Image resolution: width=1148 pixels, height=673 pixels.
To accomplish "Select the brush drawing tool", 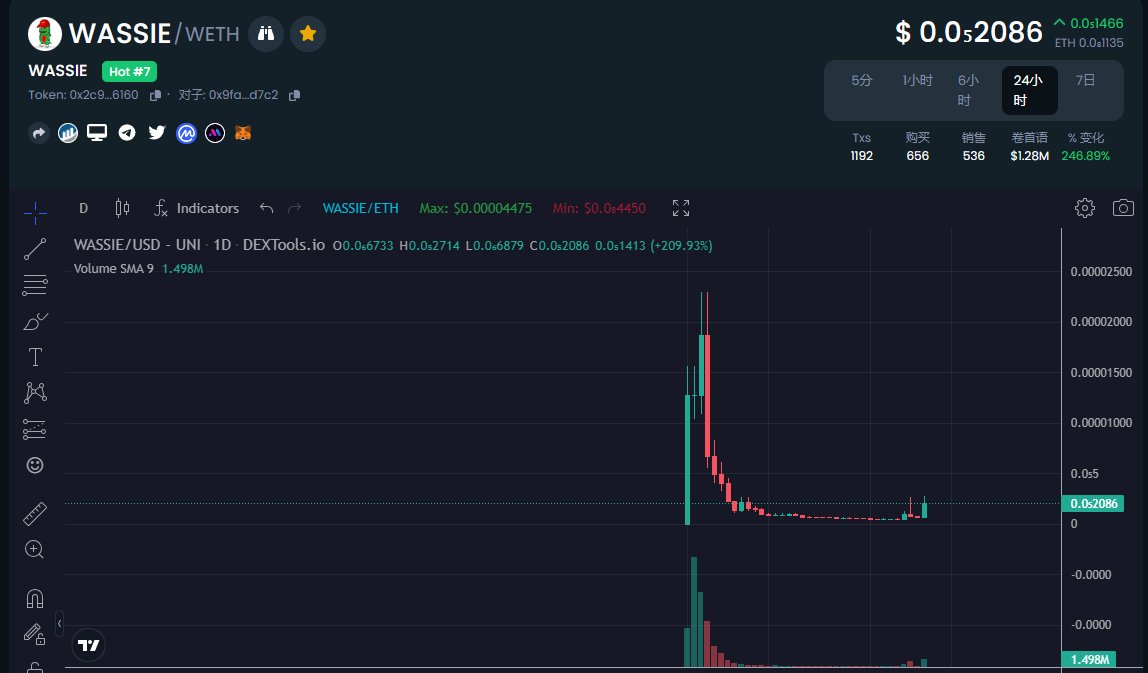I will [x=34, y=321].
